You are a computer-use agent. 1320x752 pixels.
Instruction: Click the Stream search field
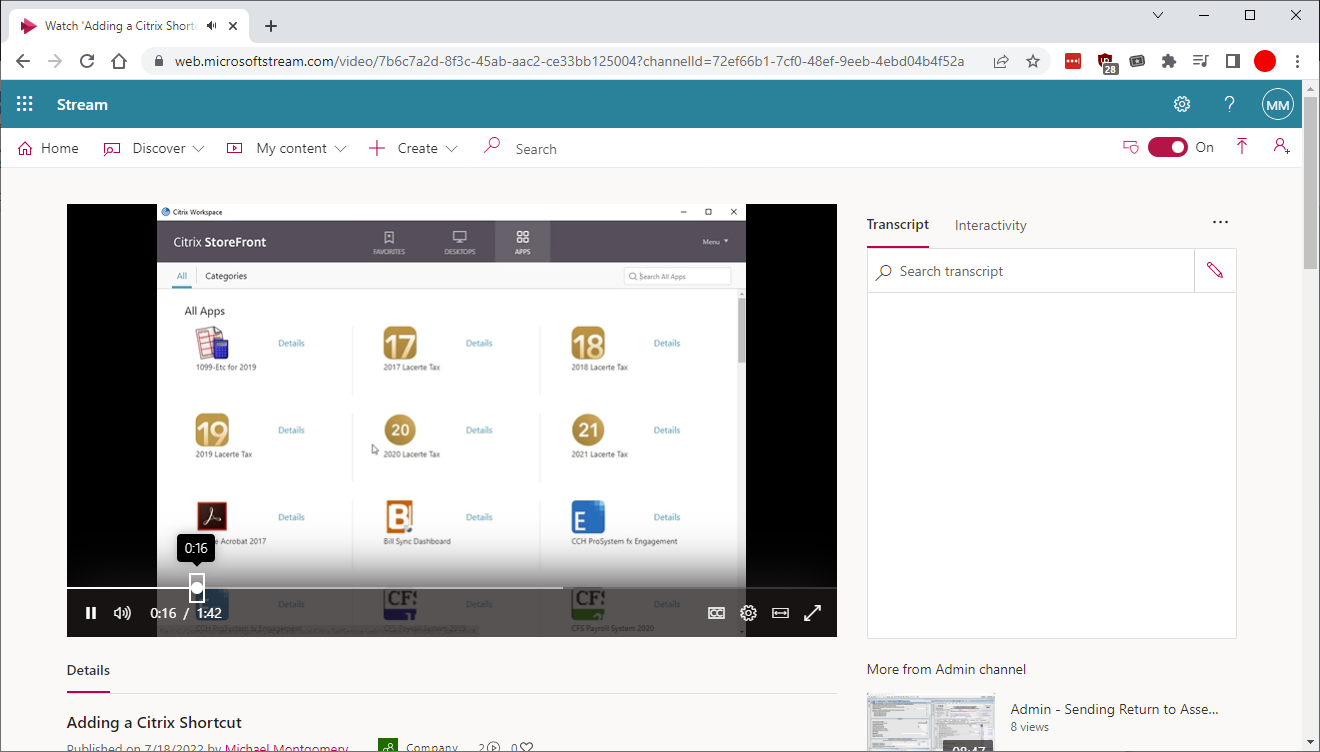tap(535, 149)
